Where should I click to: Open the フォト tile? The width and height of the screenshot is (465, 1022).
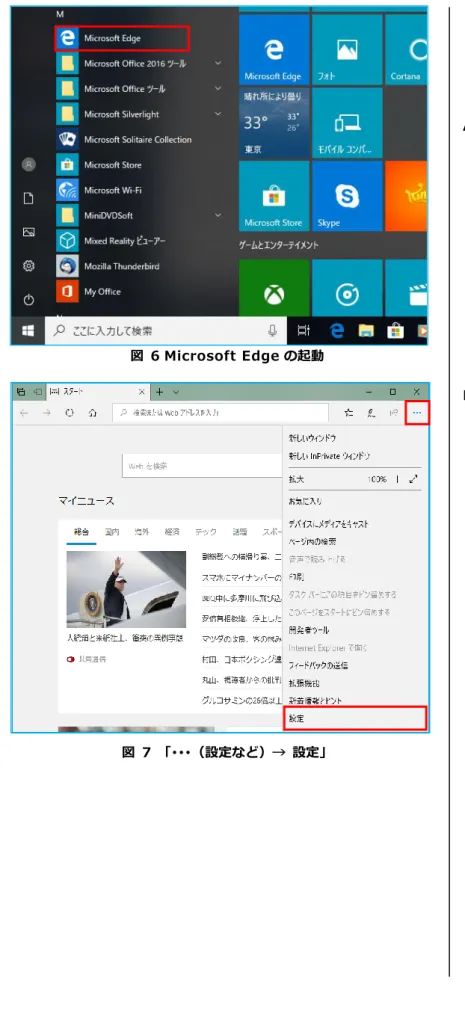[347, 50]
